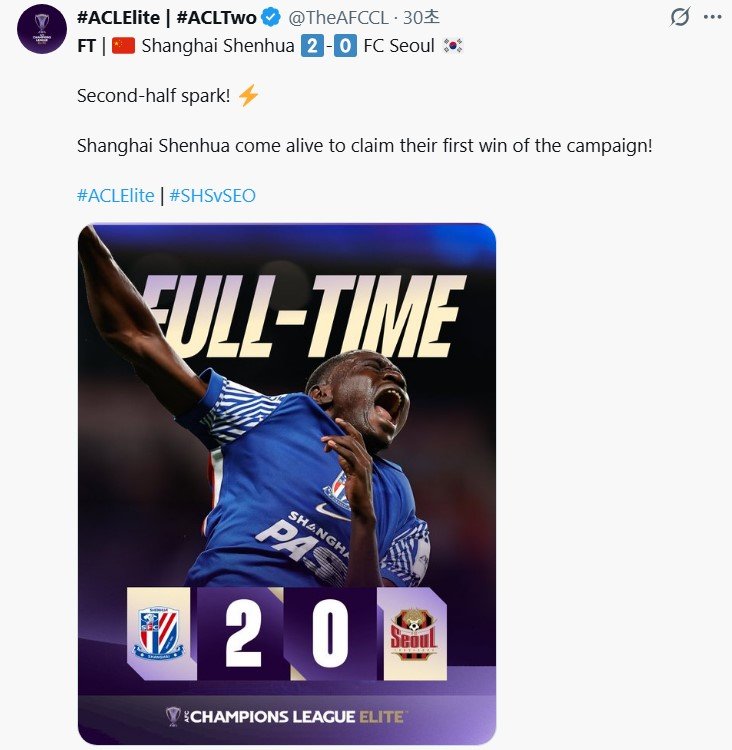This screenshot has height=750, width=732.
Task: Click the AFC Champions League Elite footer logo
Action: coord(286,716)
